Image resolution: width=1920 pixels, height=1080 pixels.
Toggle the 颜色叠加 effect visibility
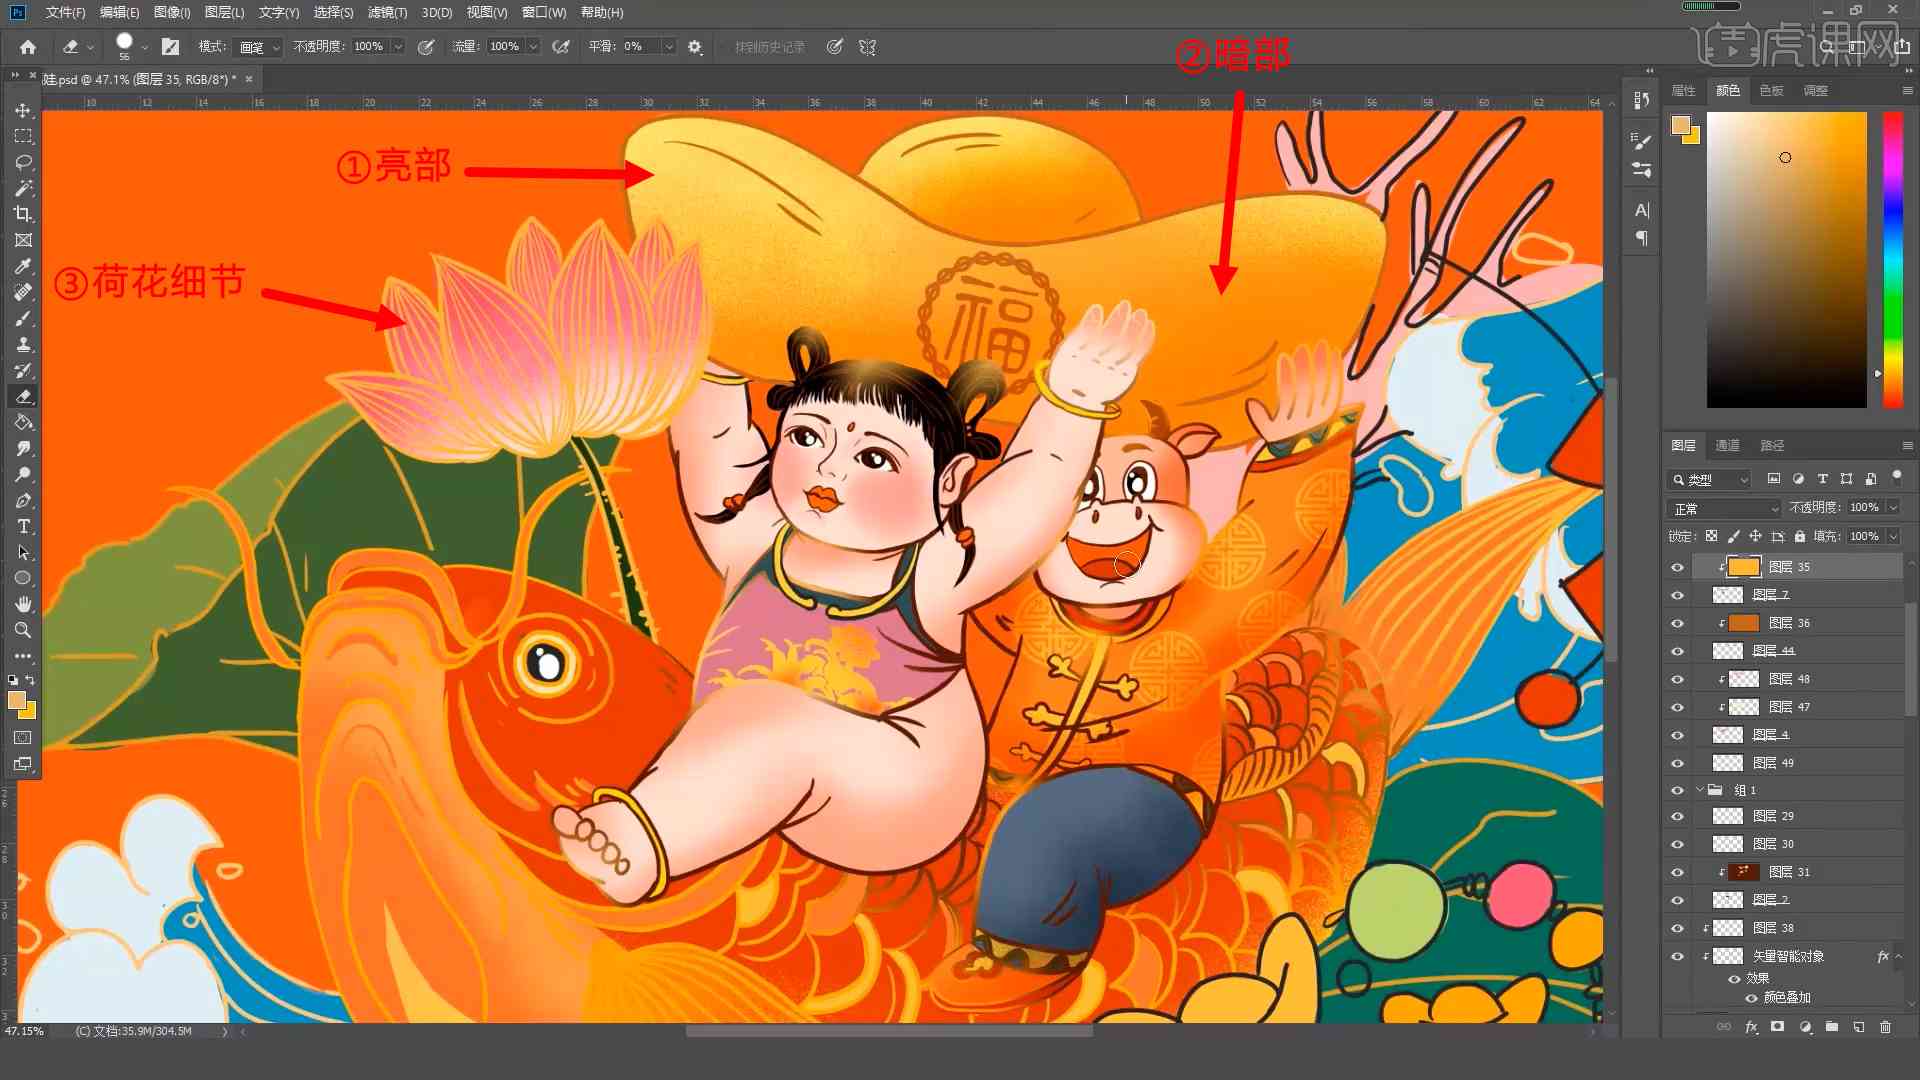(1751, 997)
